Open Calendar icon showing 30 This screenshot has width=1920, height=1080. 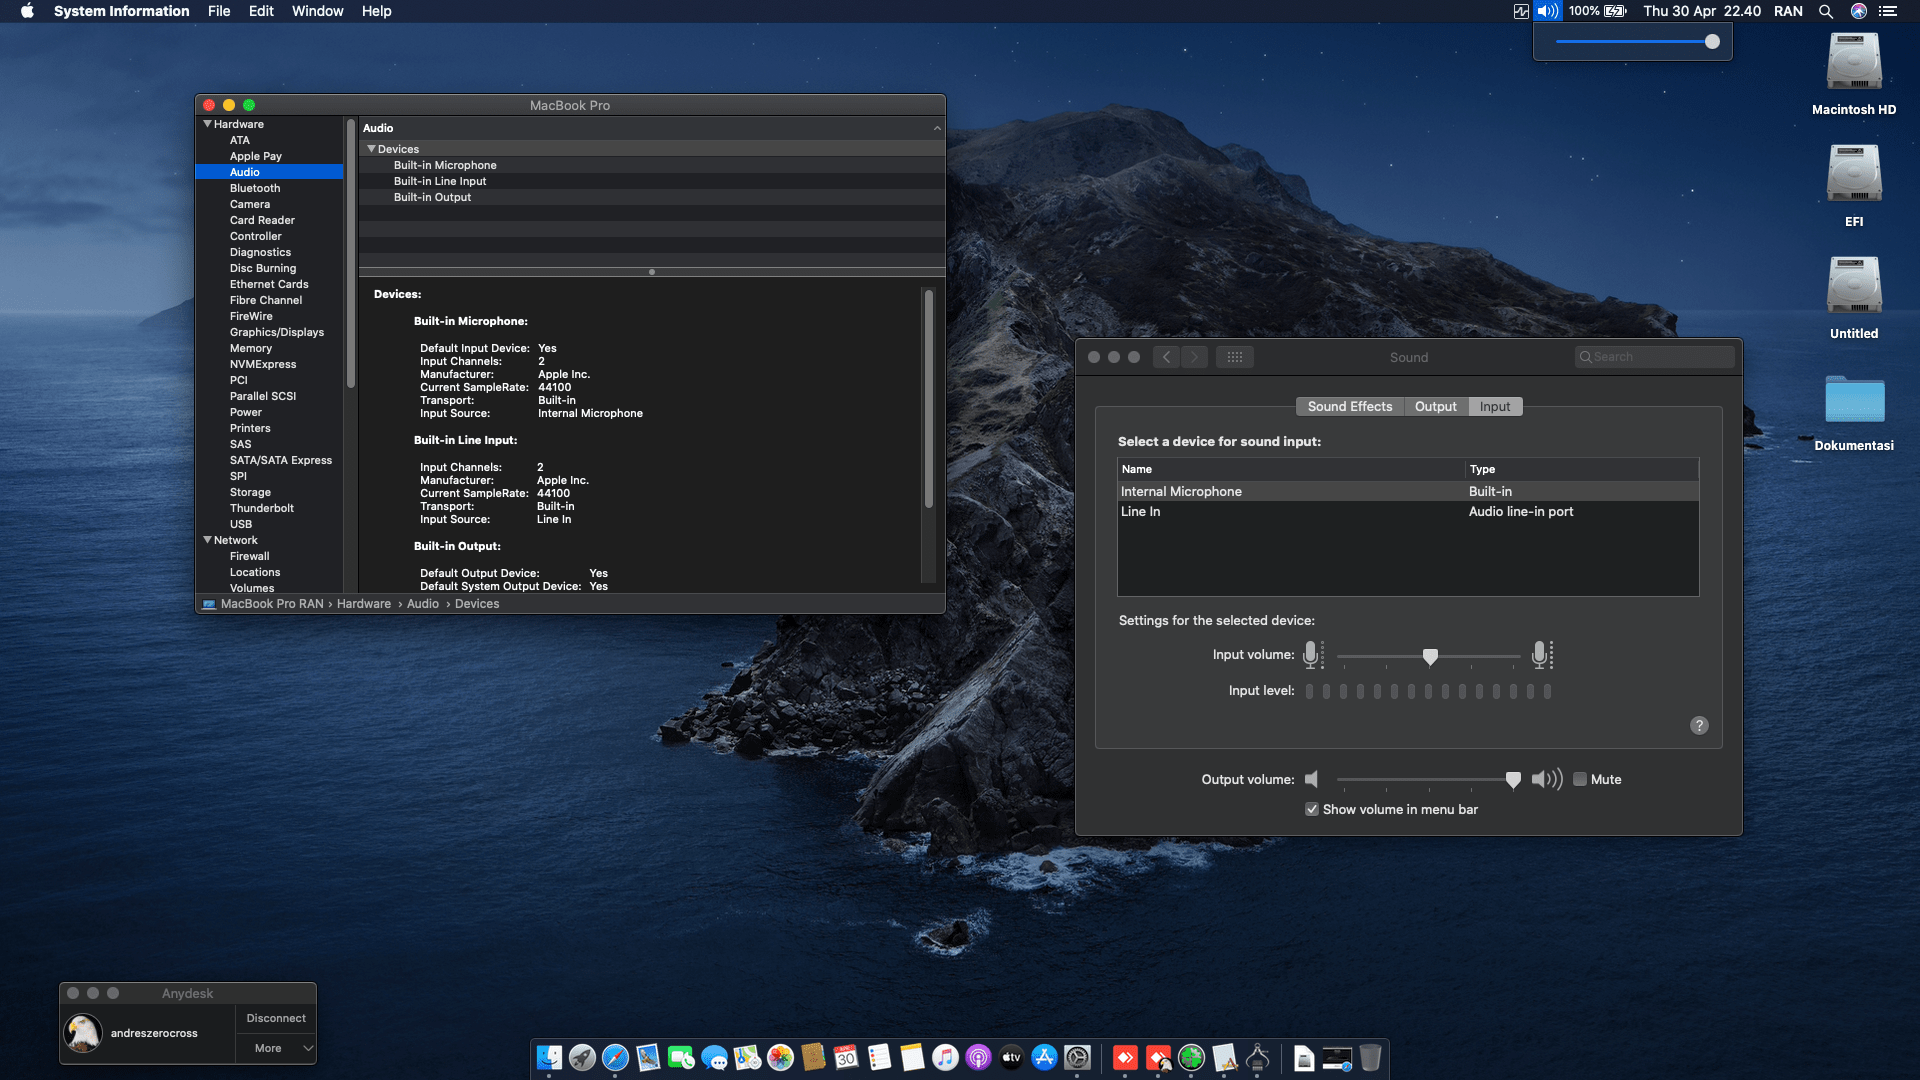pyautogui.click(x=846, y=1058)
